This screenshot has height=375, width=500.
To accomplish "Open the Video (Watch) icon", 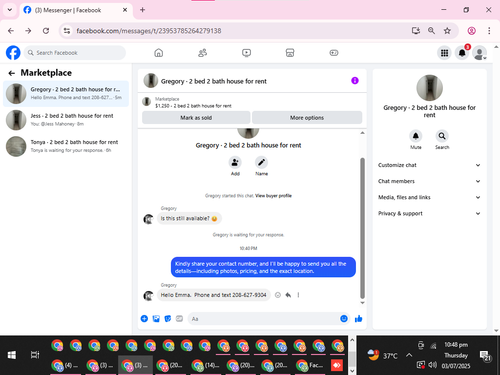I will 246,53.
